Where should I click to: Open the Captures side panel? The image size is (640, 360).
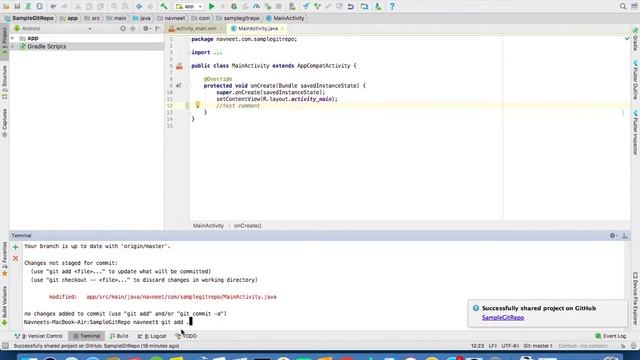point(4,123)
